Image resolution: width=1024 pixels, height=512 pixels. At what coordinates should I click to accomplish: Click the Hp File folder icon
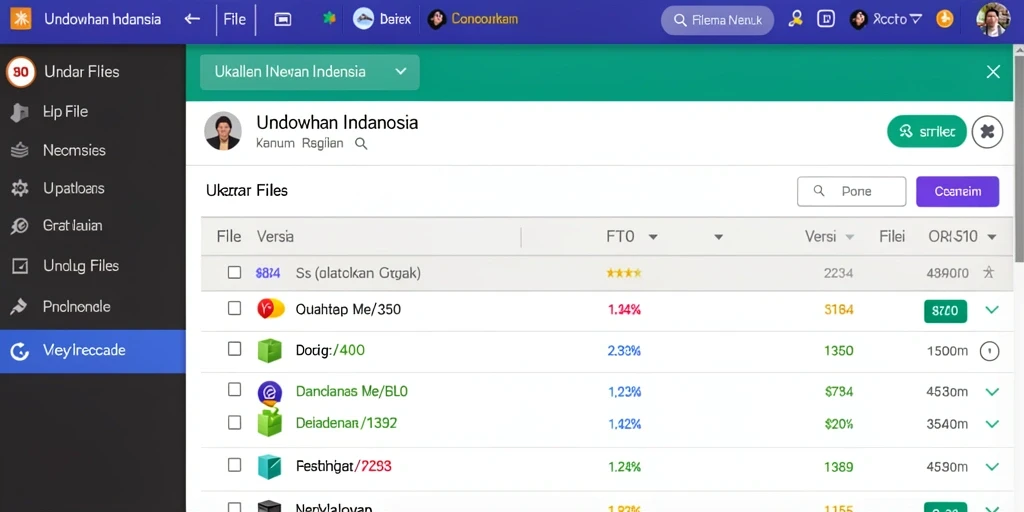pyautogui.click(x=20, y=112)
